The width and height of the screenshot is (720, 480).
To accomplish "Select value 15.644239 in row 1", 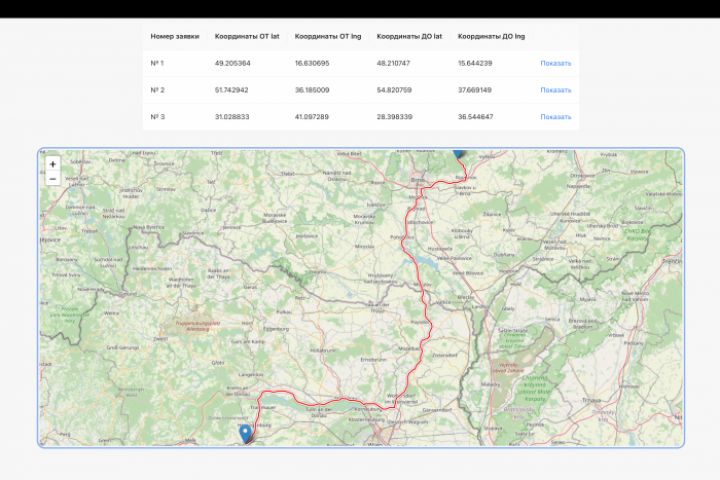I will point(475,63).
